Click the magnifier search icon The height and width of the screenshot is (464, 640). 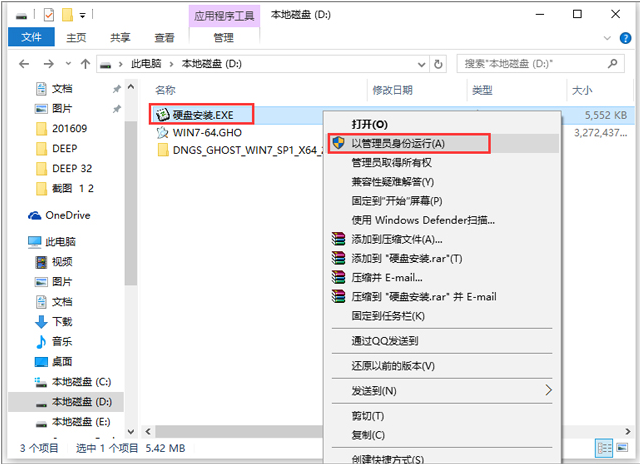coord(612,64)
